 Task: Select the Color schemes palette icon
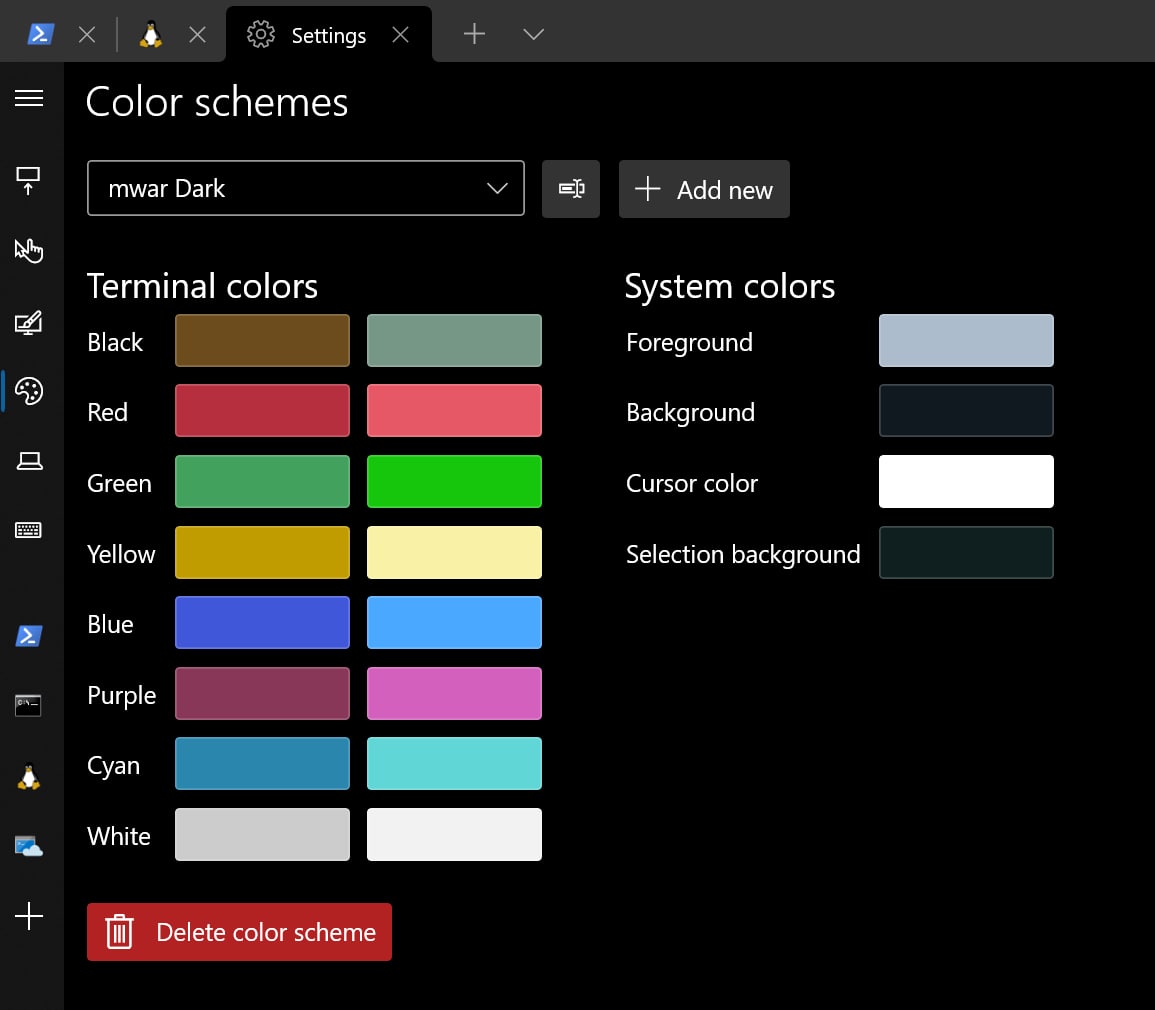[29, 391]
